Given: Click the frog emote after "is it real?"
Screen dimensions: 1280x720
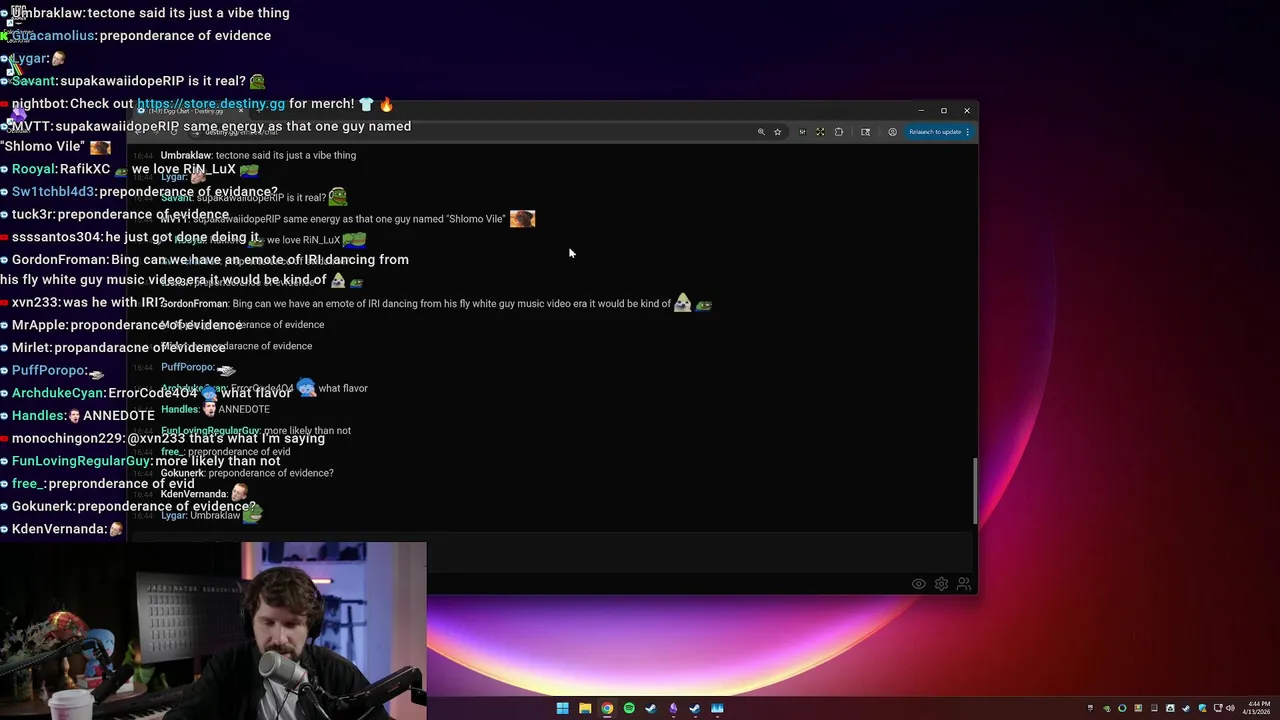Looking at the screenshot, I should (x=337, y=197).
